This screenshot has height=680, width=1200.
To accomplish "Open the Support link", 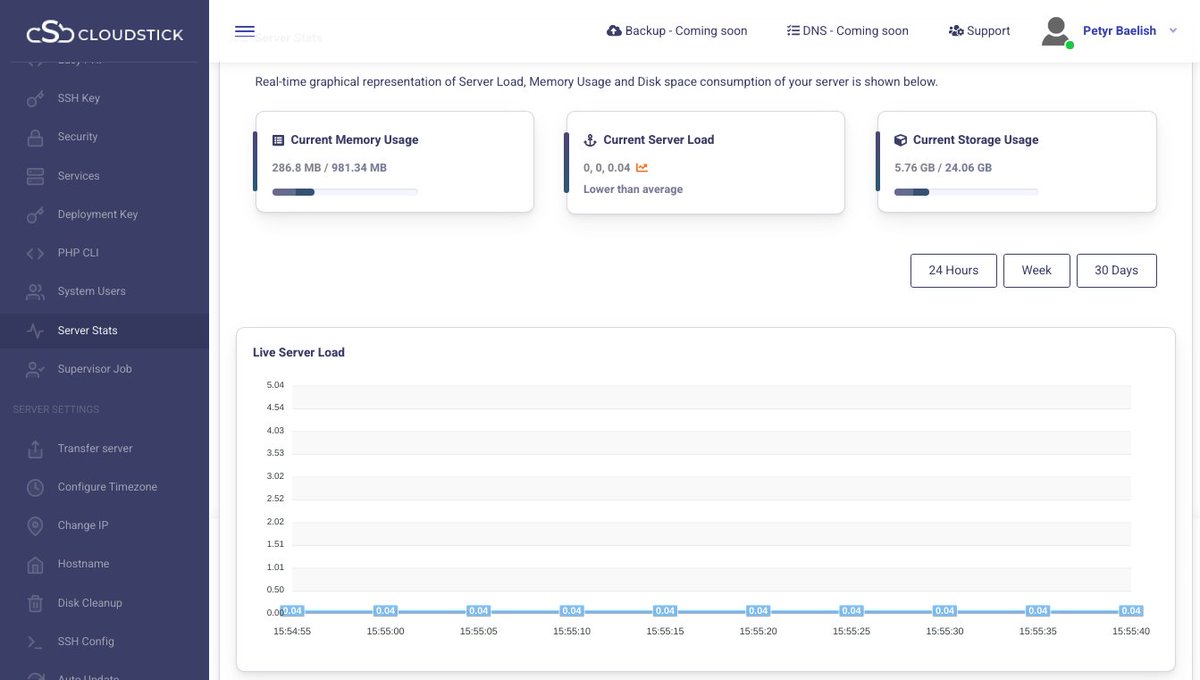I will (979, 31).
